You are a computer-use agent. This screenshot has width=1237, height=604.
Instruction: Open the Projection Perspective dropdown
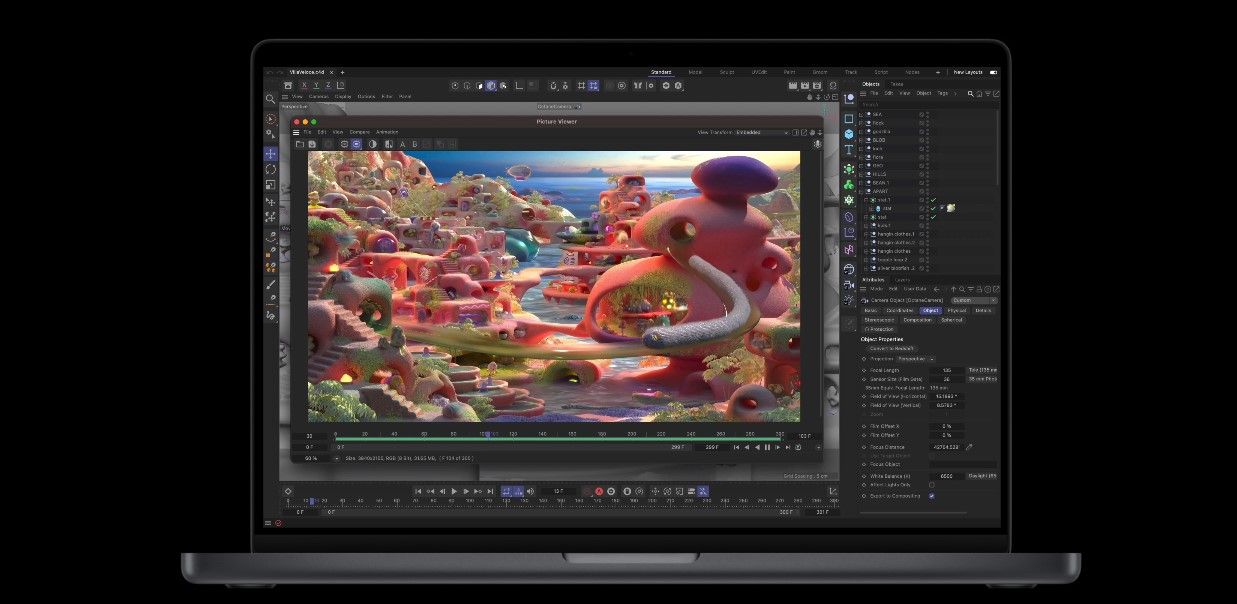click(x=916, y=358)
